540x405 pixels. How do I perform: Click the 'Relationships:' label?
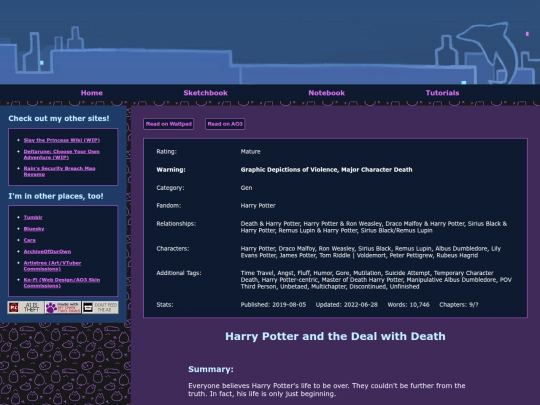coord(176,224)
